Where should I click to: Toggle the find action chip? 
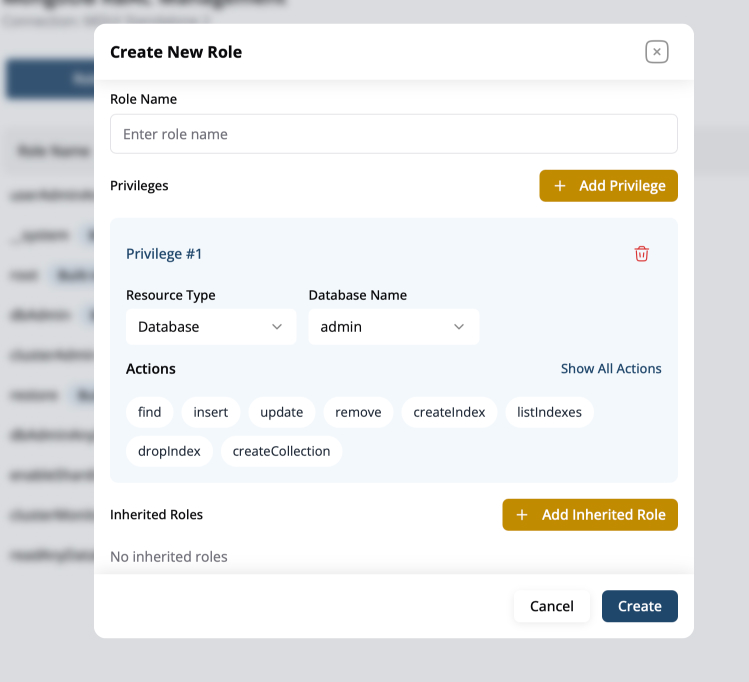coord(150,412)
